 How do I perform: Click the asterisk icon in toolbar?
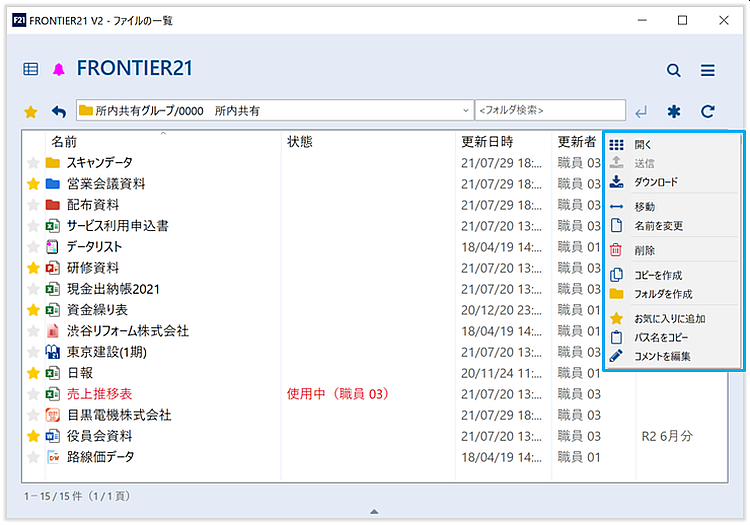click(674, 111)
